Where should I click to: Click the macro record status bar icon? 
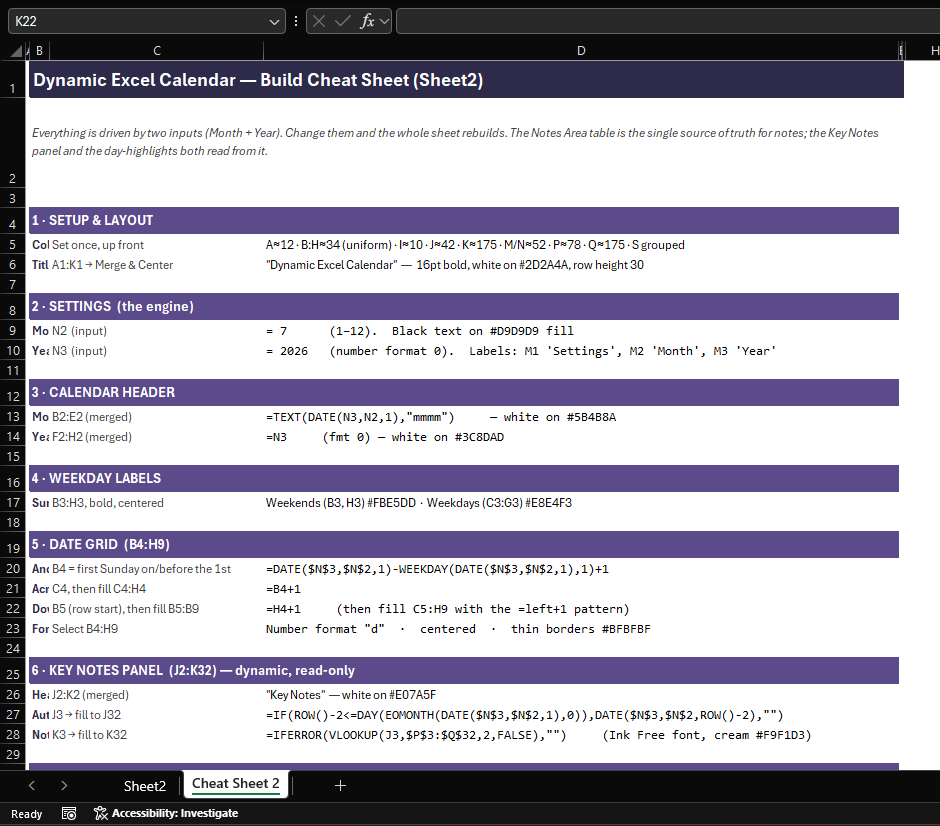[x=69, y=813]
